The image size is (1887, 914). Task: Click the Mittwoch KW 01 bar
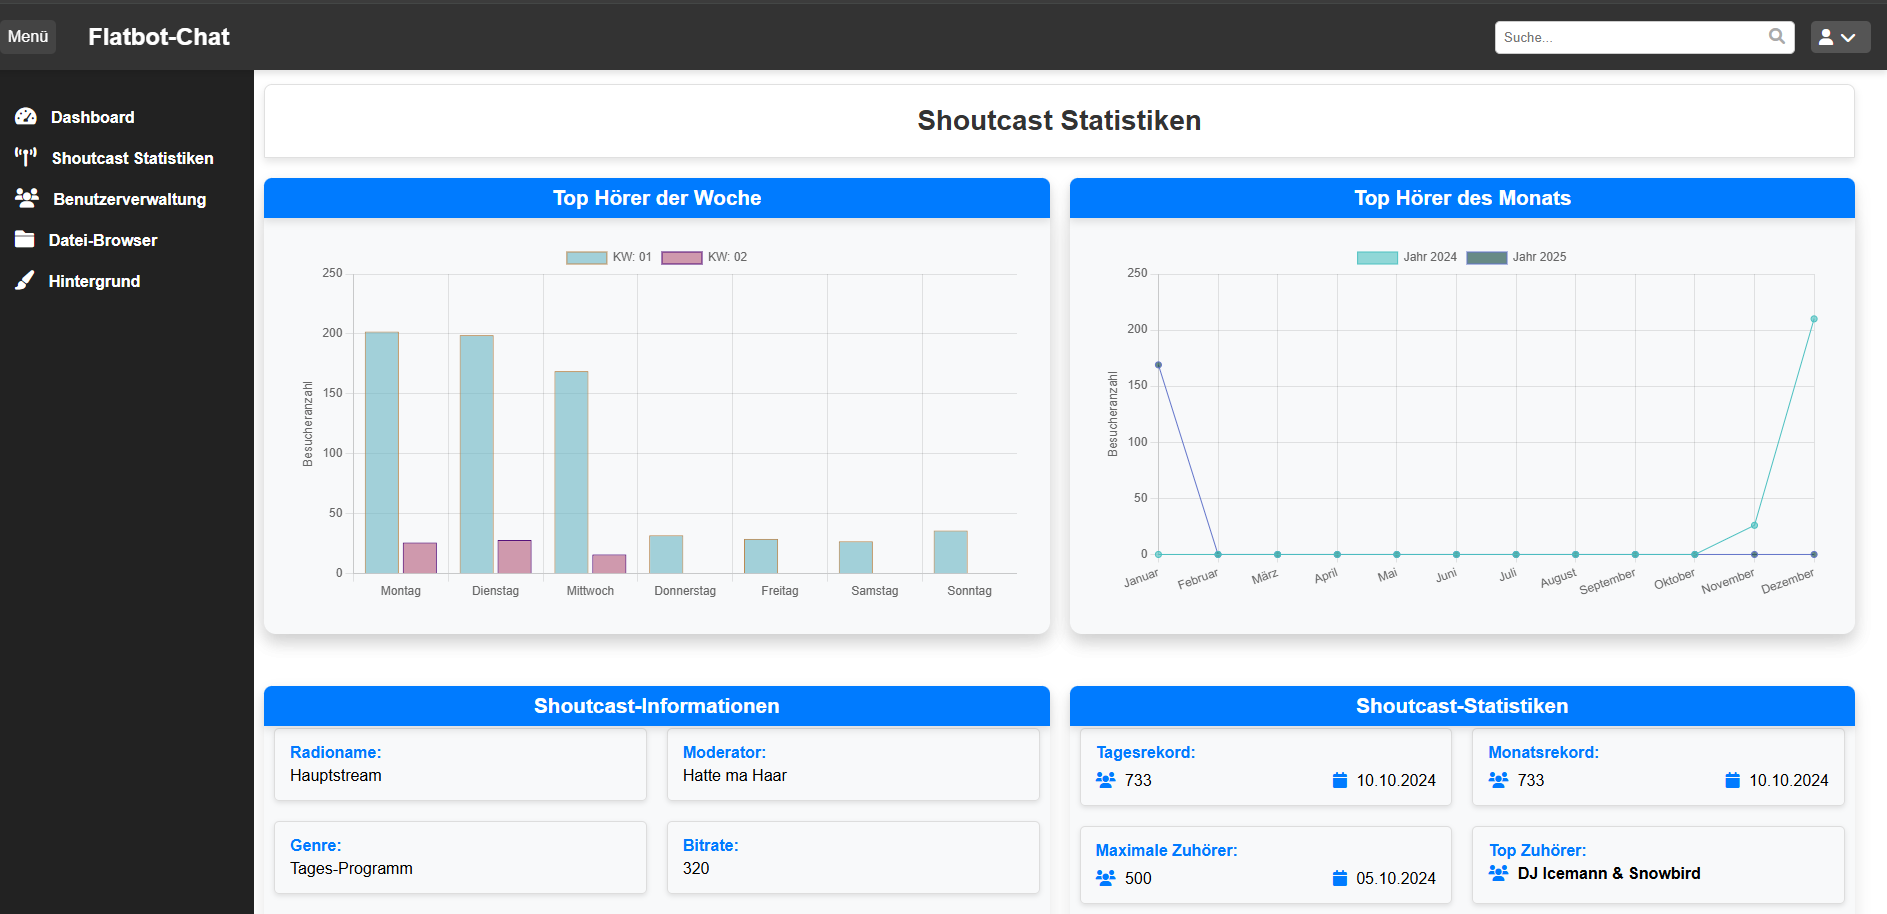[x=571, y=472]
